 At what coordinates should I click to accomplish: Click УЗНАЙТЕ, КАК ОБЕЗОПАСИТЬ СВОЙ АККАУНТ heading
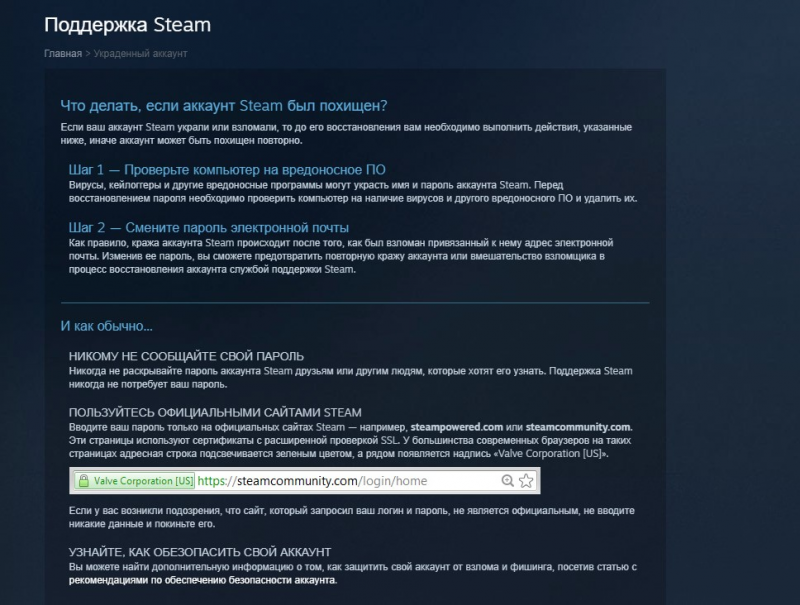pyautogui.click(x=199, y=552)
